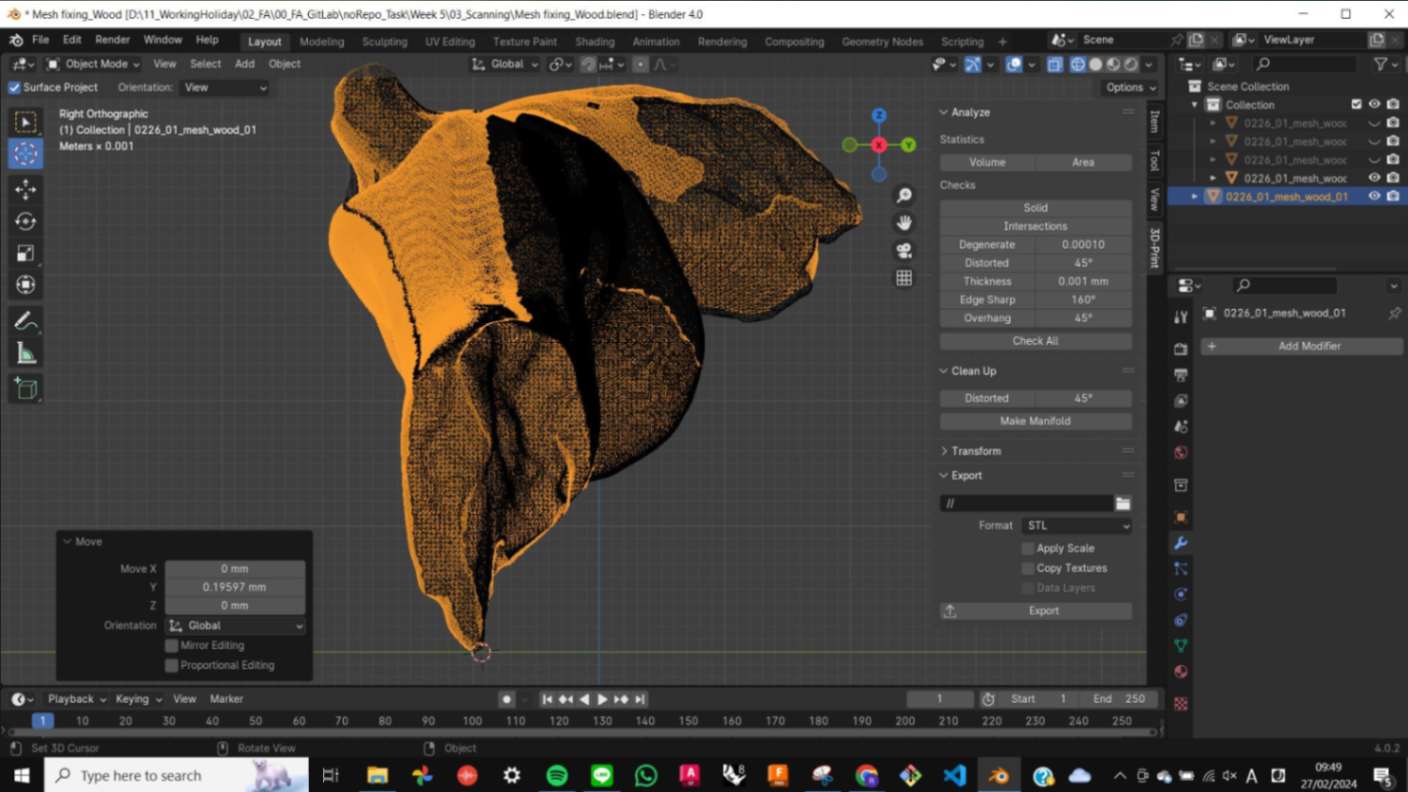
Task: Switch to the Shading workspace tab
Action: [595, 42]
